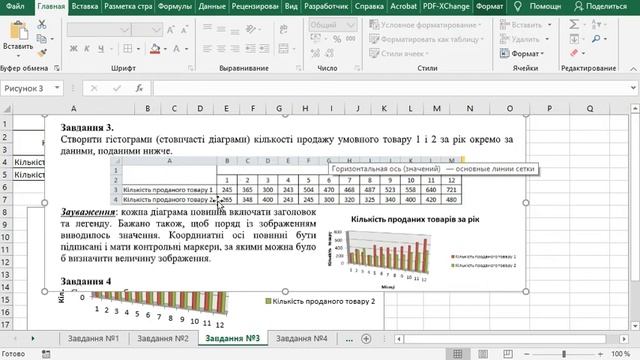Switch to Page Break Preview icon

click(x=507, y=354)
